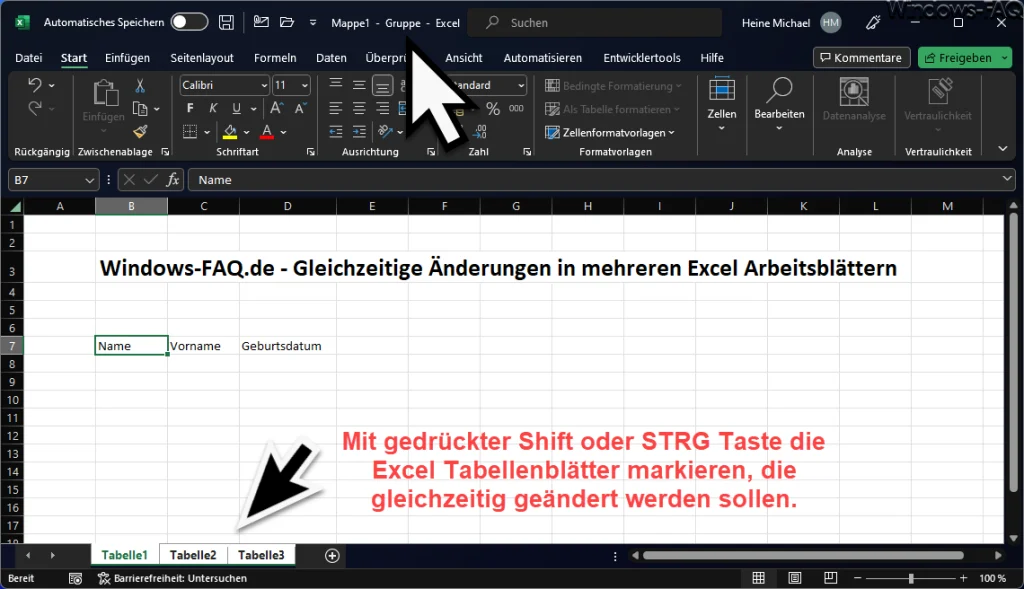Click the Copy icon in Zwischenablage

tap(140, 108)
